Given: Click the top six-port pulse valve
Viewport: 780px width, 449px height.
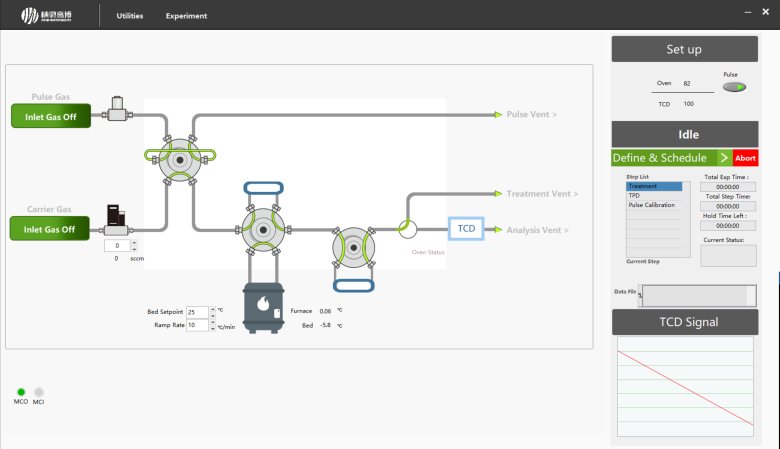Looking at the screenshot, I should [180, 158].
